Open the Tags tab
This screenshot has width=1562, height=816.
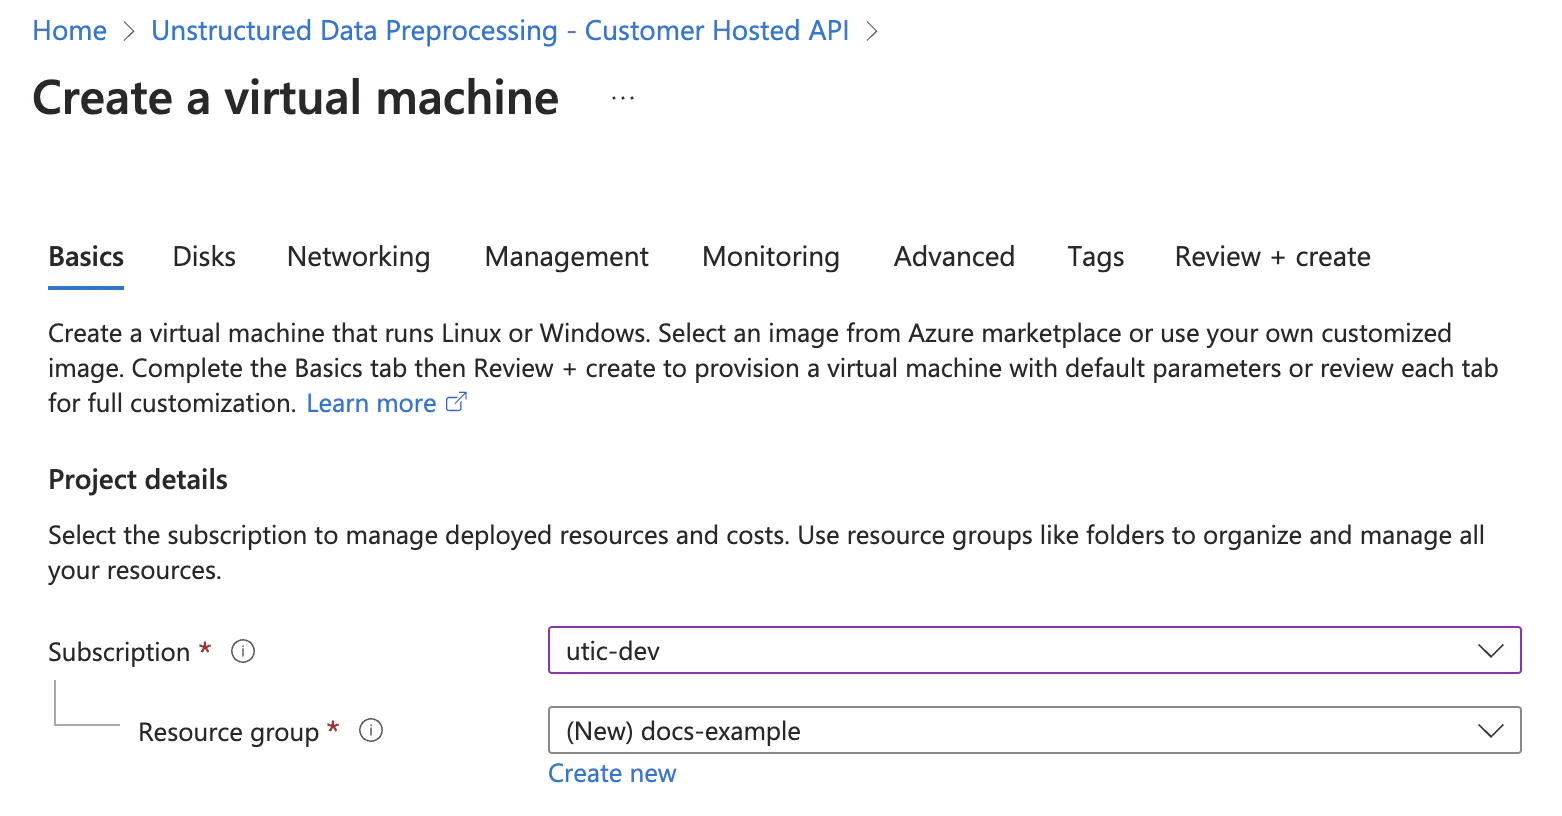(1096, 257)
